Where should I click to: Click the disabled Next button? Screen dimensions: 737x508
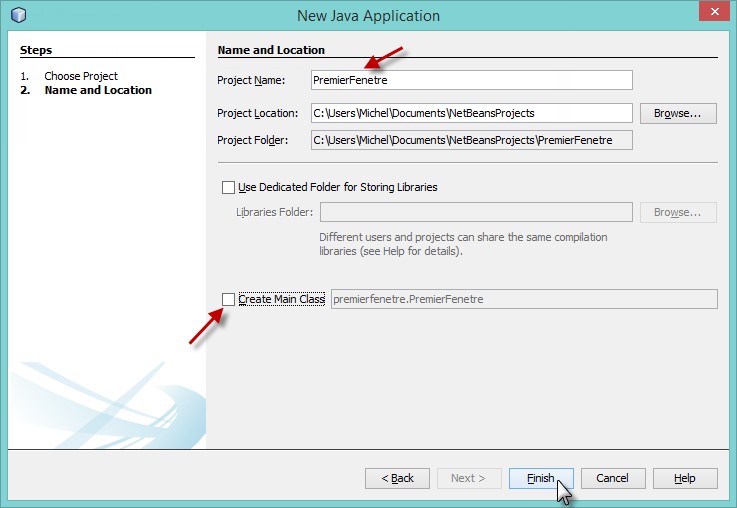coord(469,478)
